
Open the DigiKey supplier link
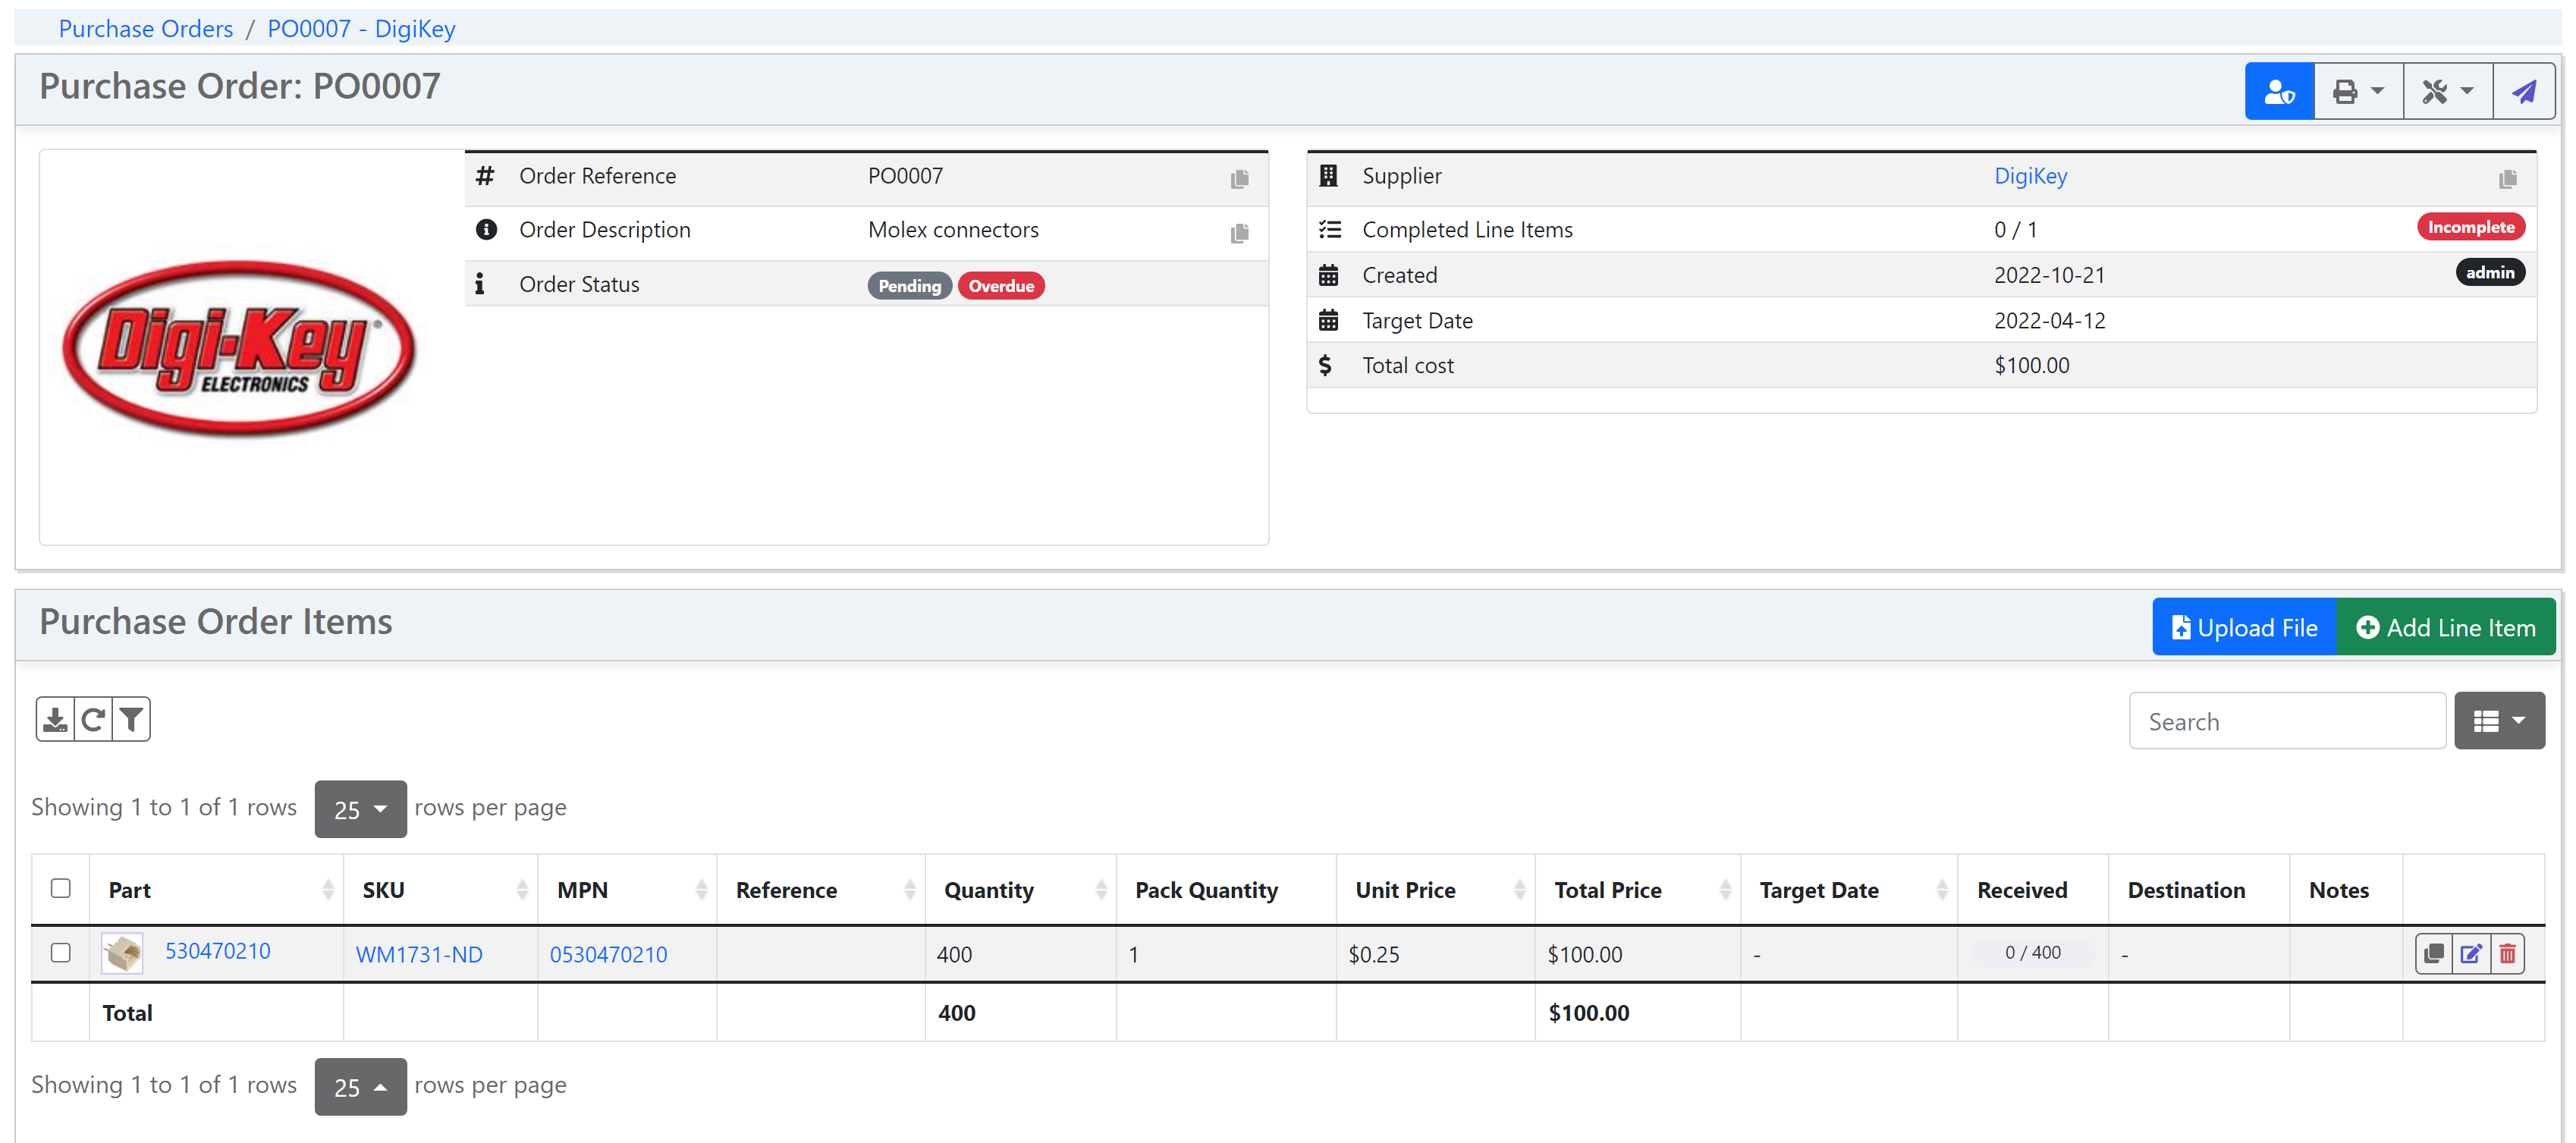click(2030, 176)
